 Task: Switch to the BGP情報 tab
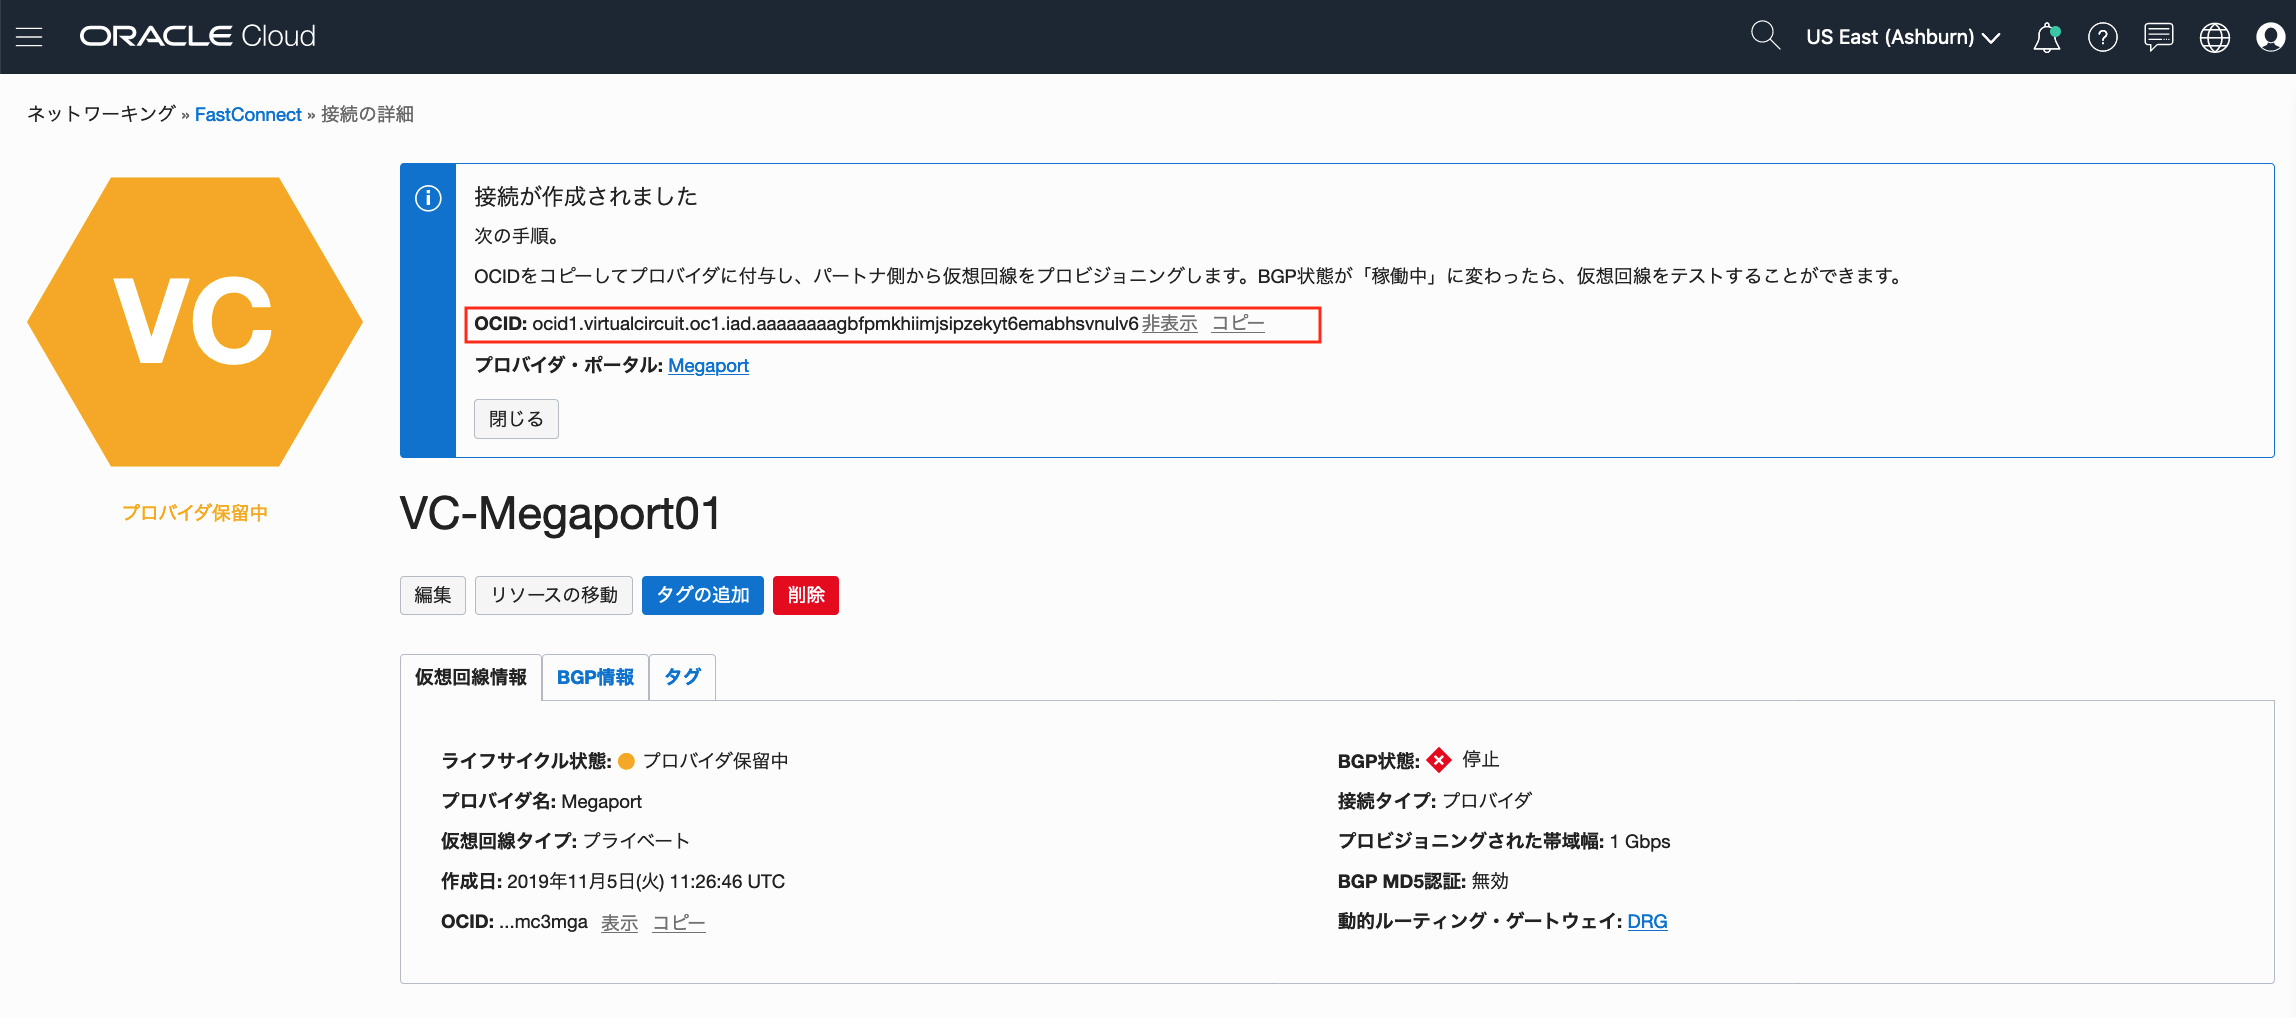click(596, 677)
